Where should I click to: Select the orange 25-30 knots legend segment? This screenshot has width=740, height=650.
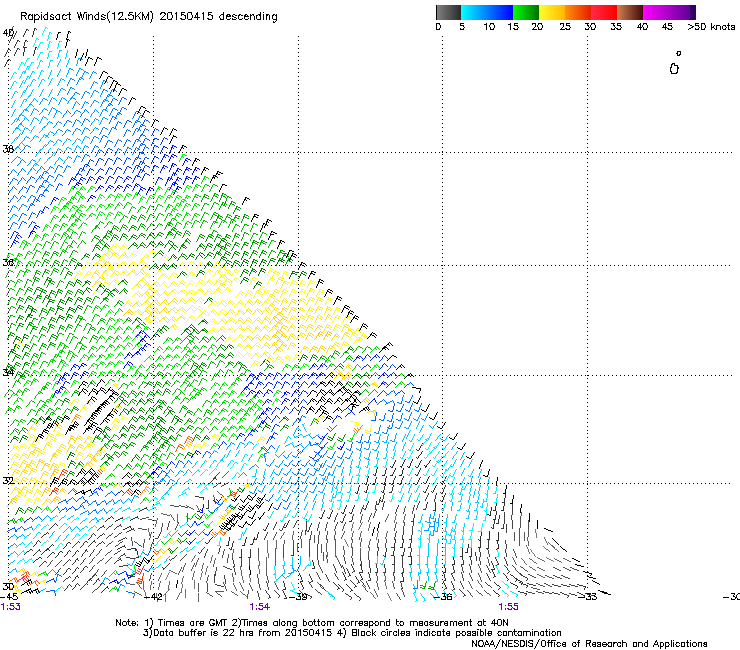pyautogui.click(x=578, y=12)
